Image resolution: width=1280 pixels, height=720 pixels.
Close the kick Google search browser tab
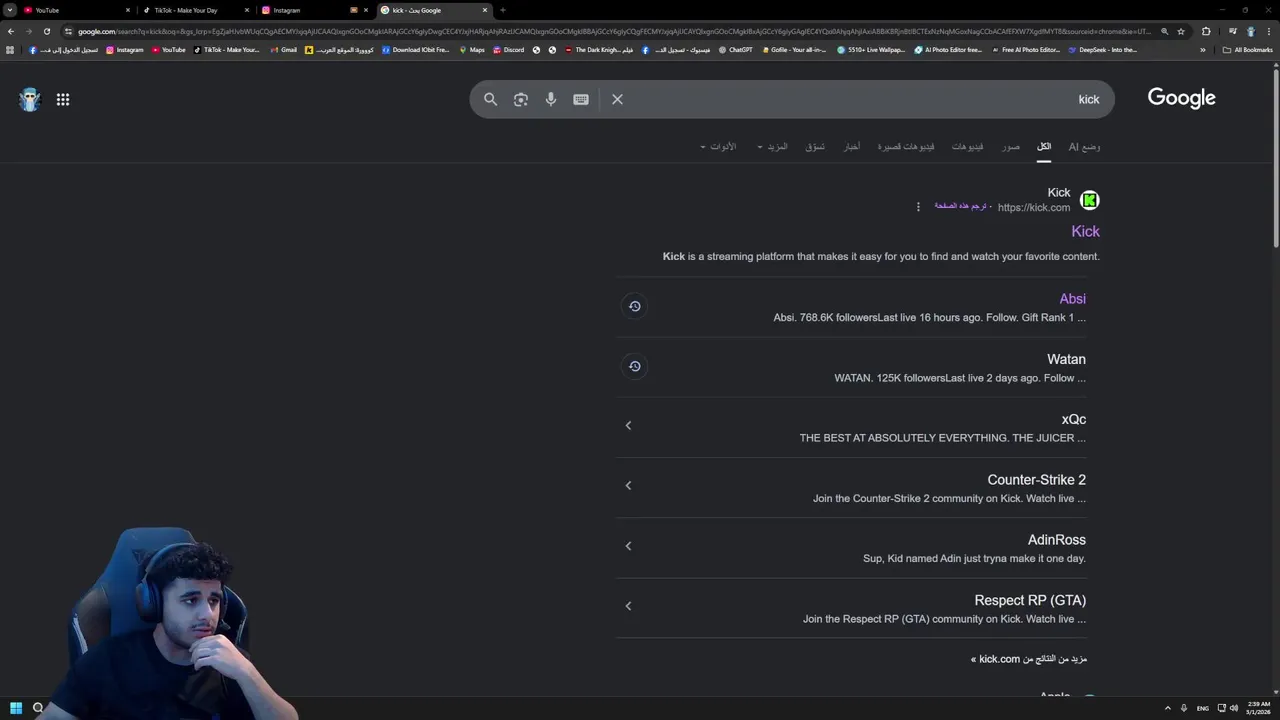coord(485,10)
